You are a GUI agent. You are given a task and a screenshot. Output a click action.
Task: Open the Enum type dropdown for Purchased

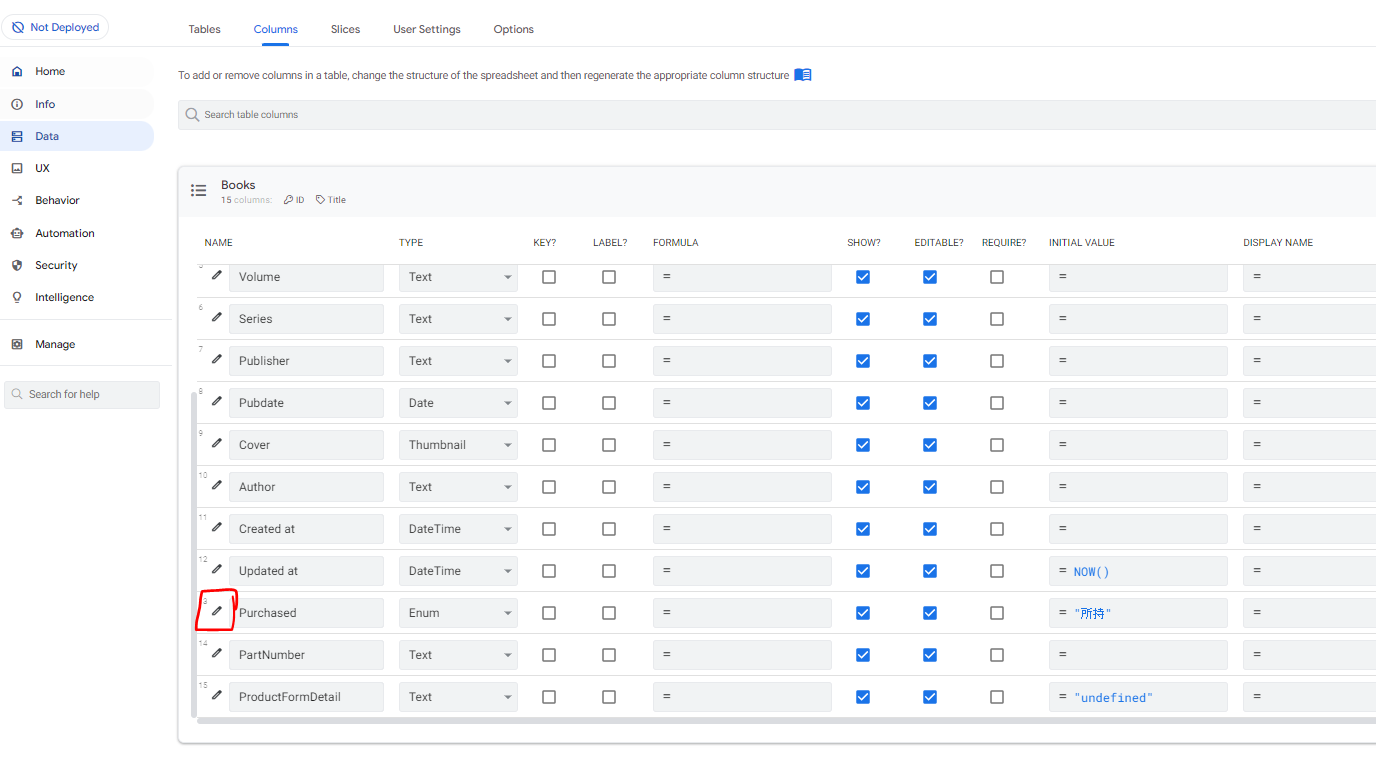pyautogui.click(x=457, y=612)
